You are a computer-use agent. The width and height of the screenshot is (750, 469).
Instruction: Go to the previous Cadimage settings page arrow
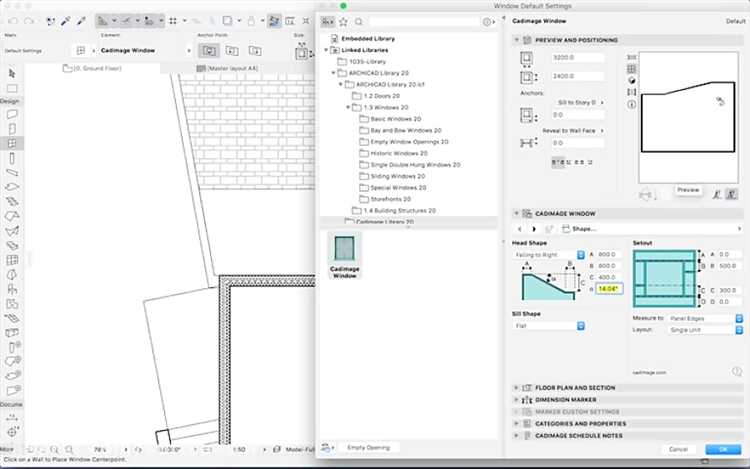click(520, 229)
